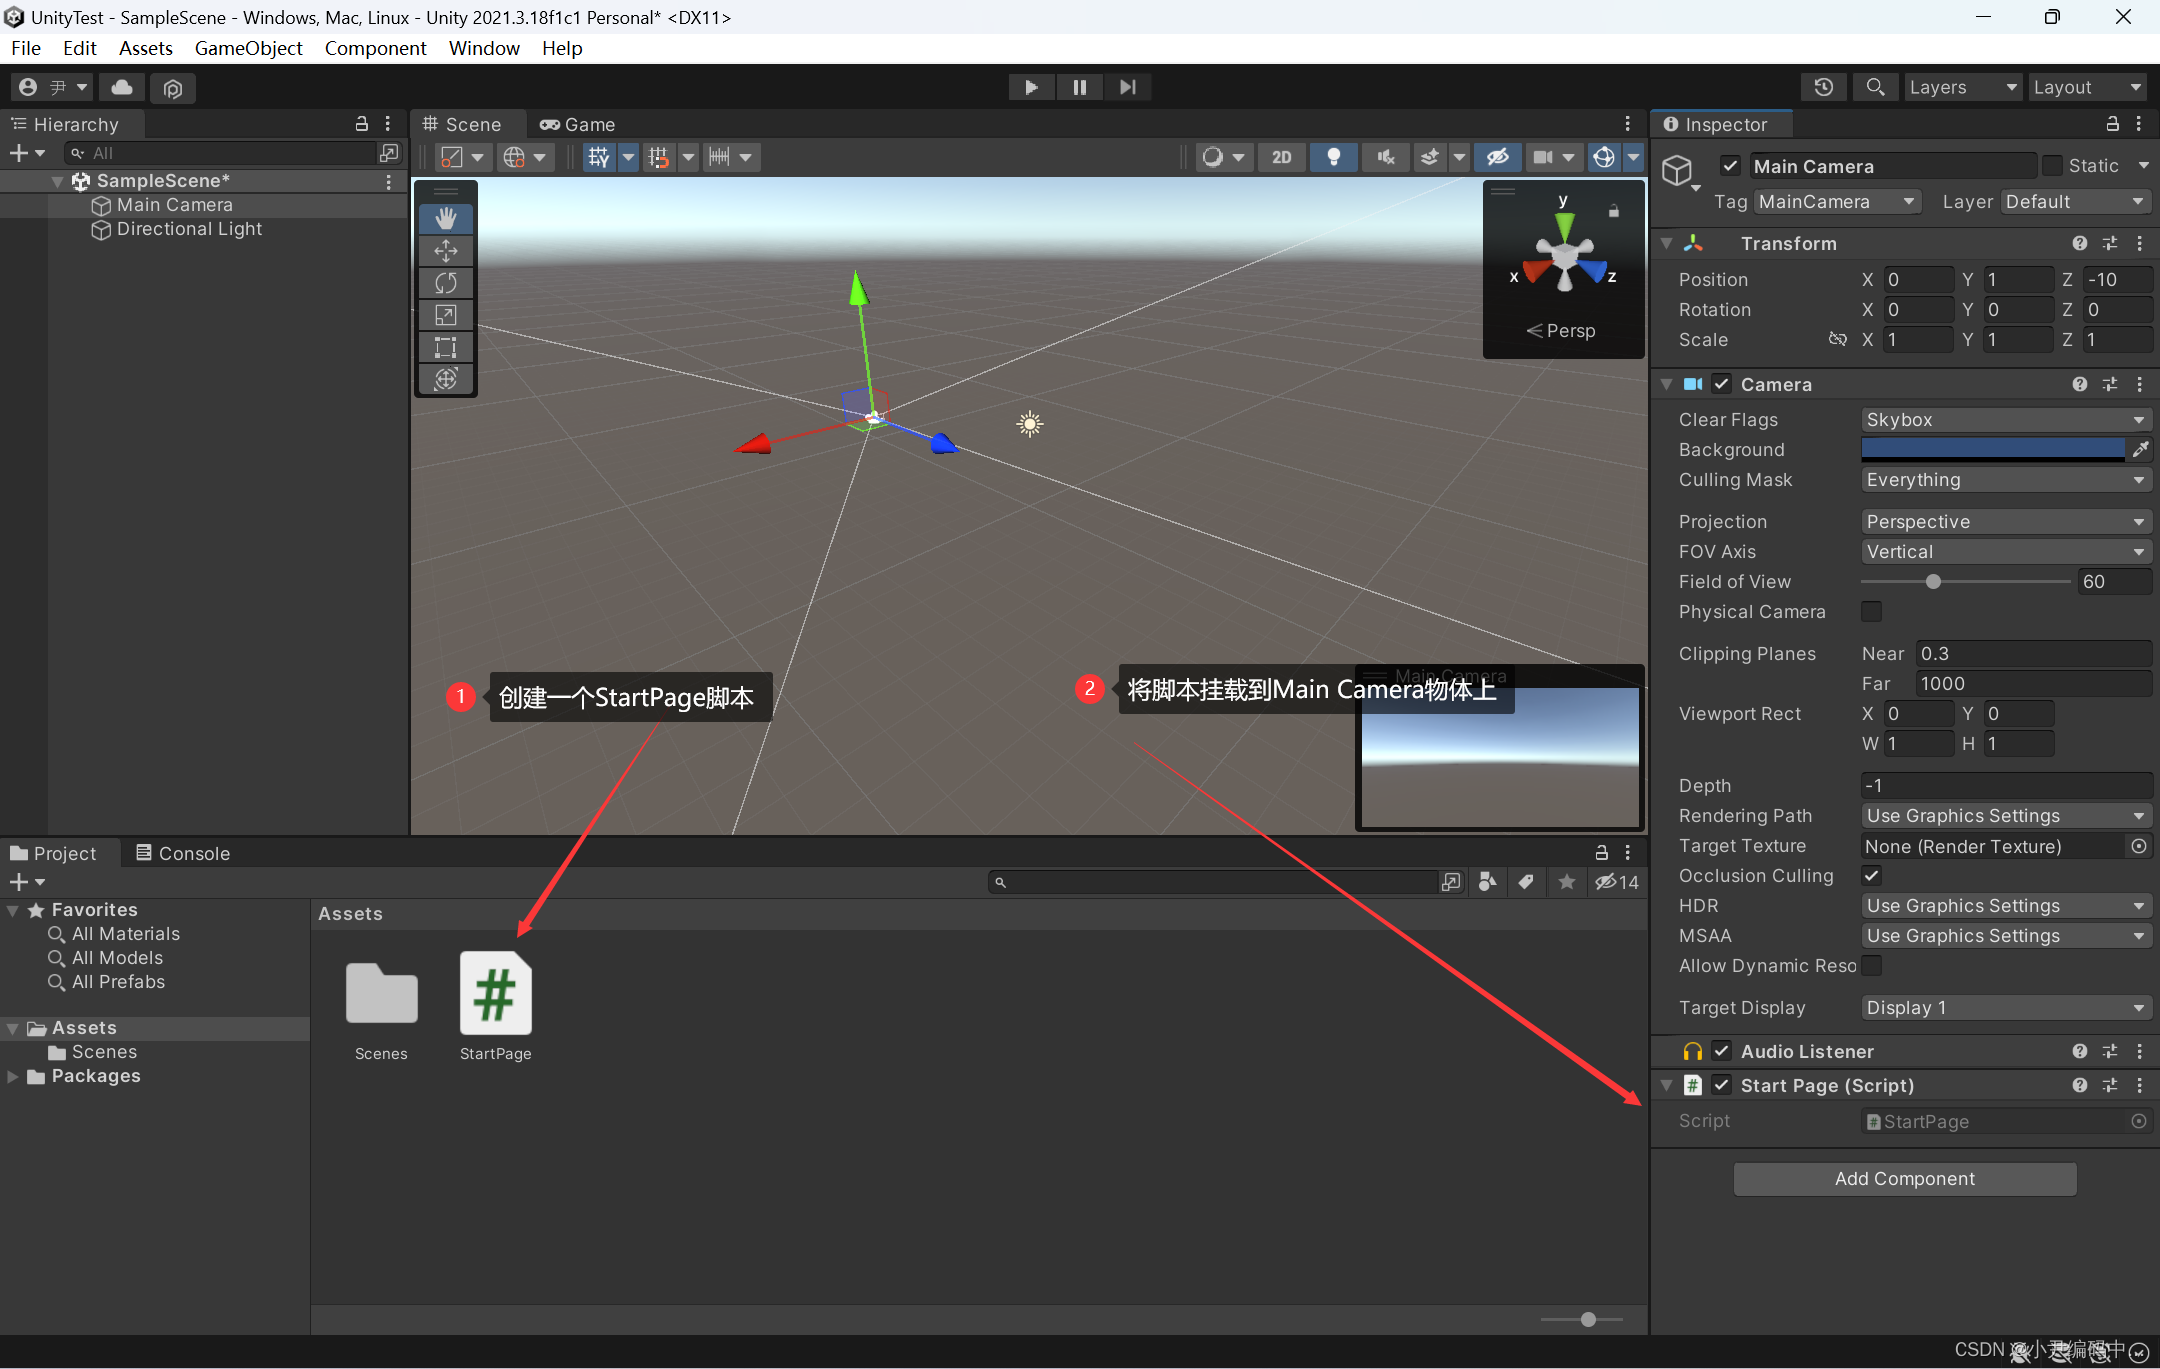The height and width of the screenshot is (1369, 2160).
Task: Open Transform component help icon
Action: point(2080,243)
